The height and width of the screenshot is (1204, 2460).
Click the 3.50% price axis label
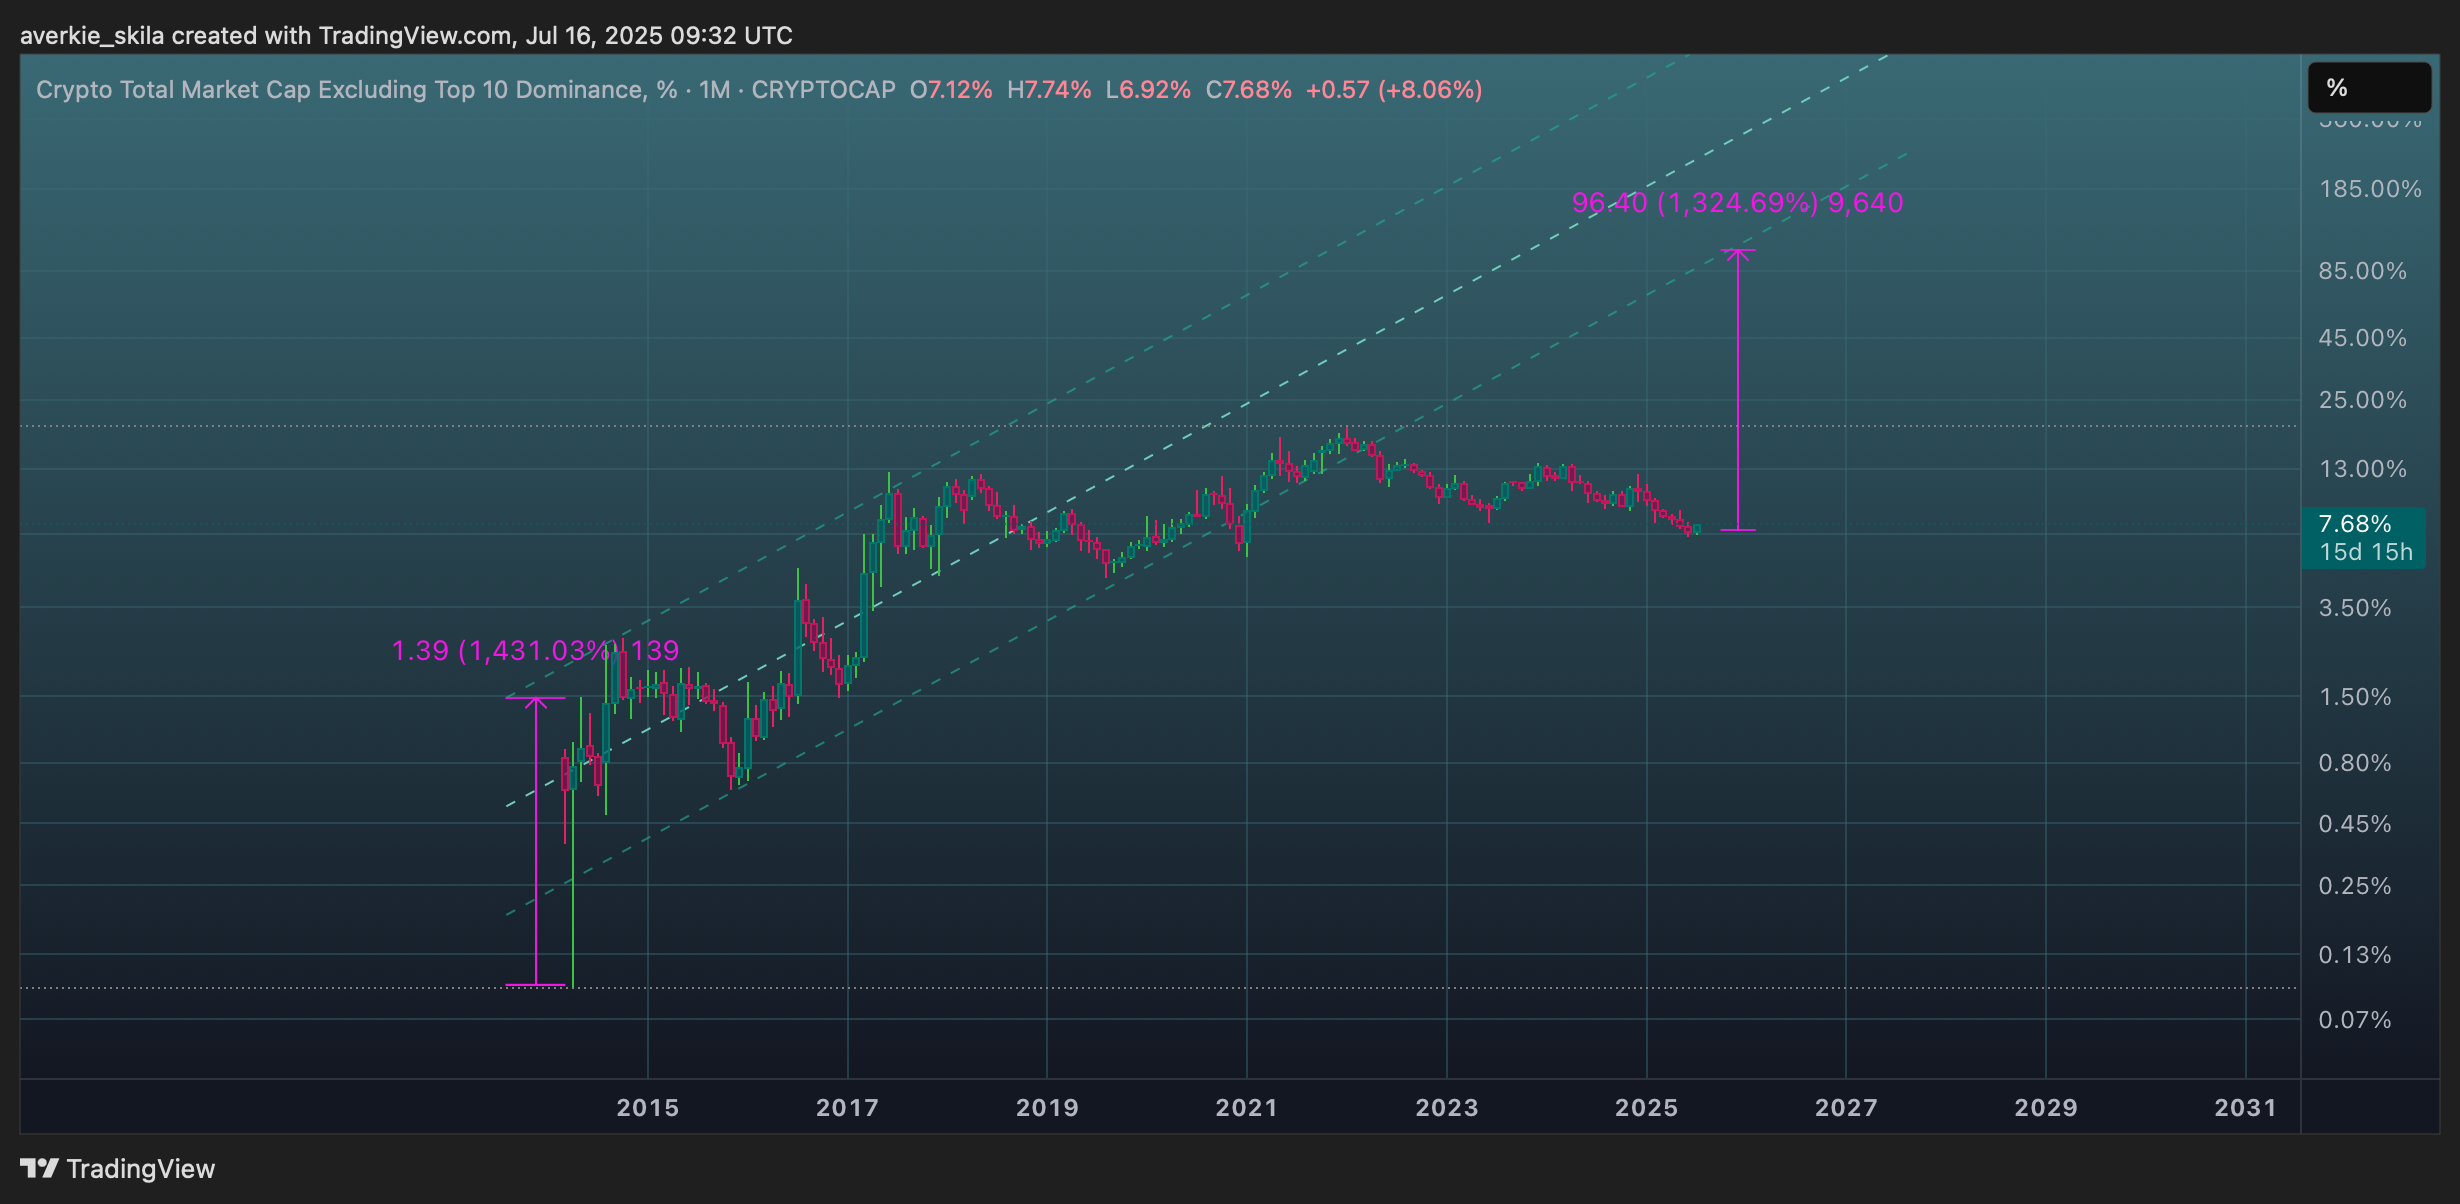2354,608
